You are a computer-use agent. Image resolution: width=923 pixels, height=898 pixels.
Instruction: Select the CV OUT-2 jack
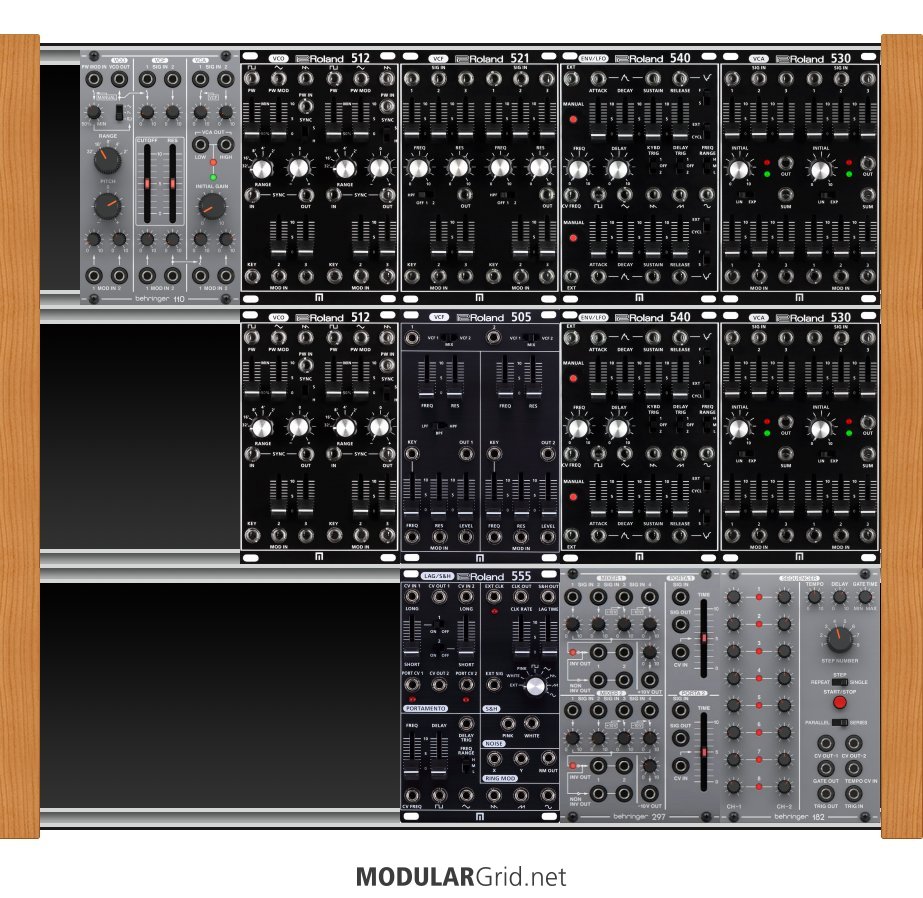[854, 743]
